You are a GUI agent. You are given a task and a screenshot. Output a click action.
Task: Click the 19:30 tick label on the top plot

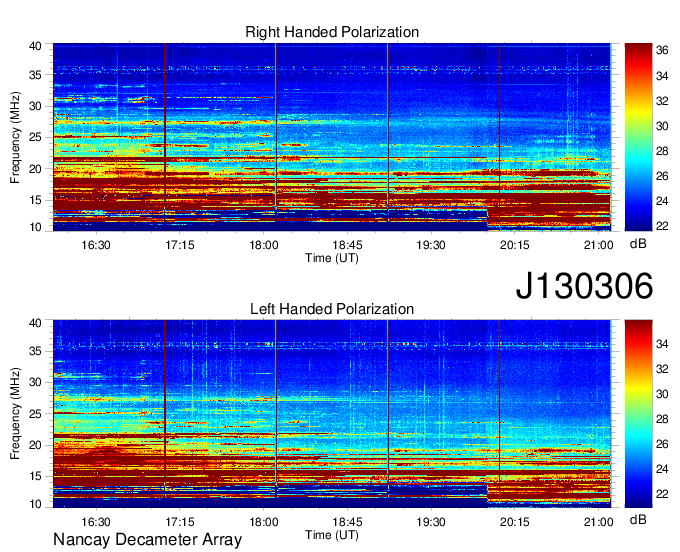click(x=431, y=245)
